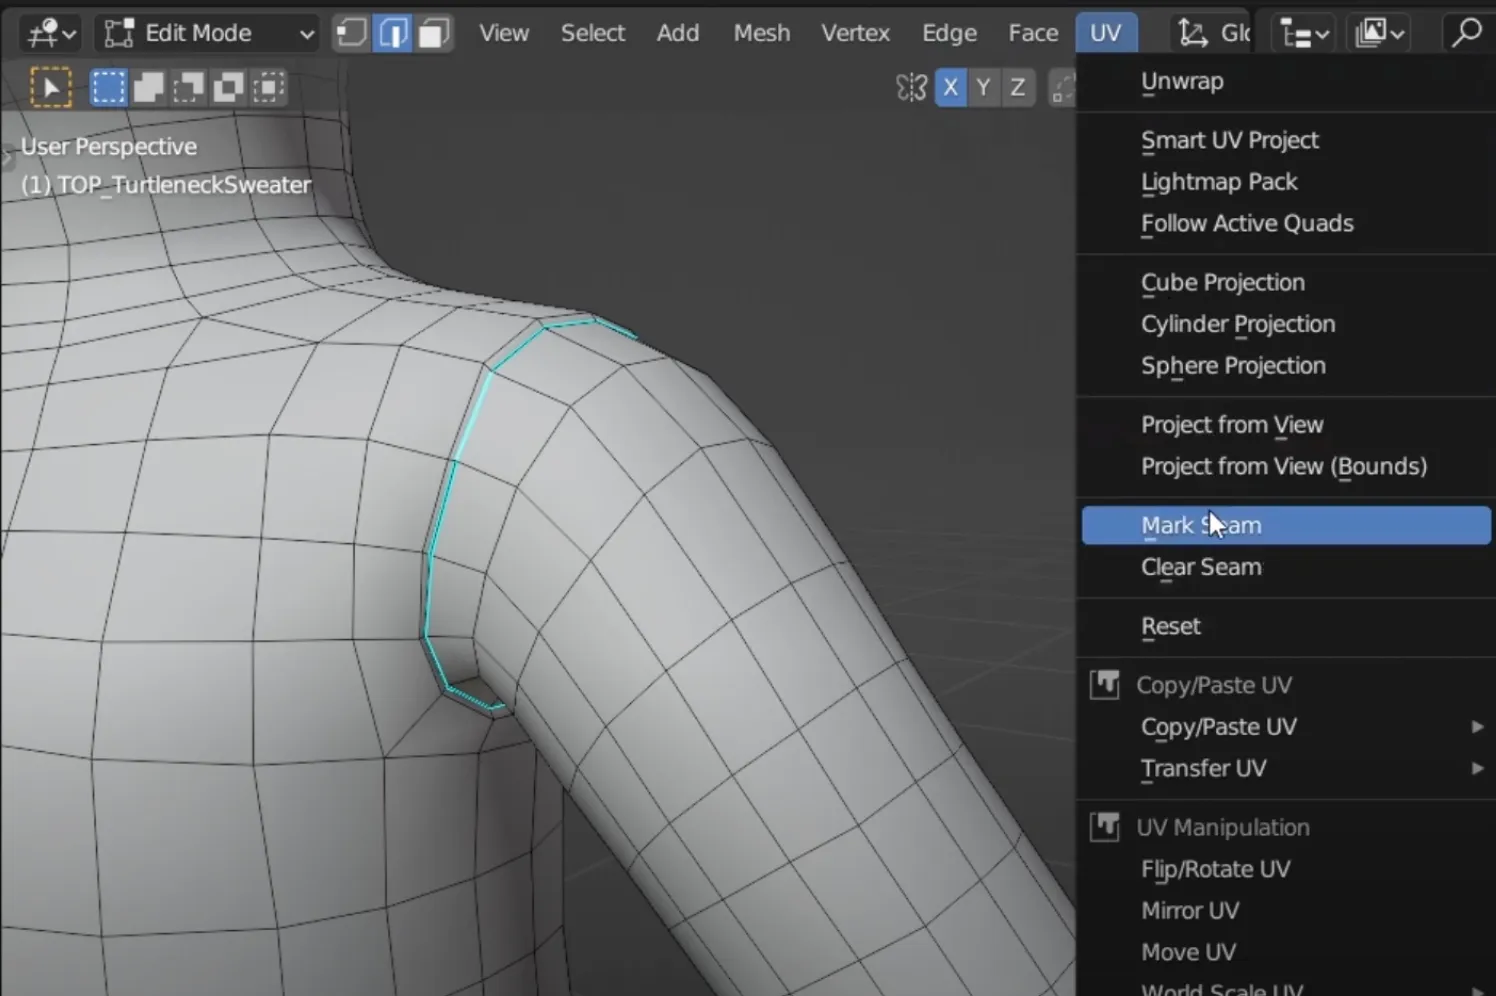Toggle X axis mirror
This screenshot has width=1496, height=996.
[950, 88]
